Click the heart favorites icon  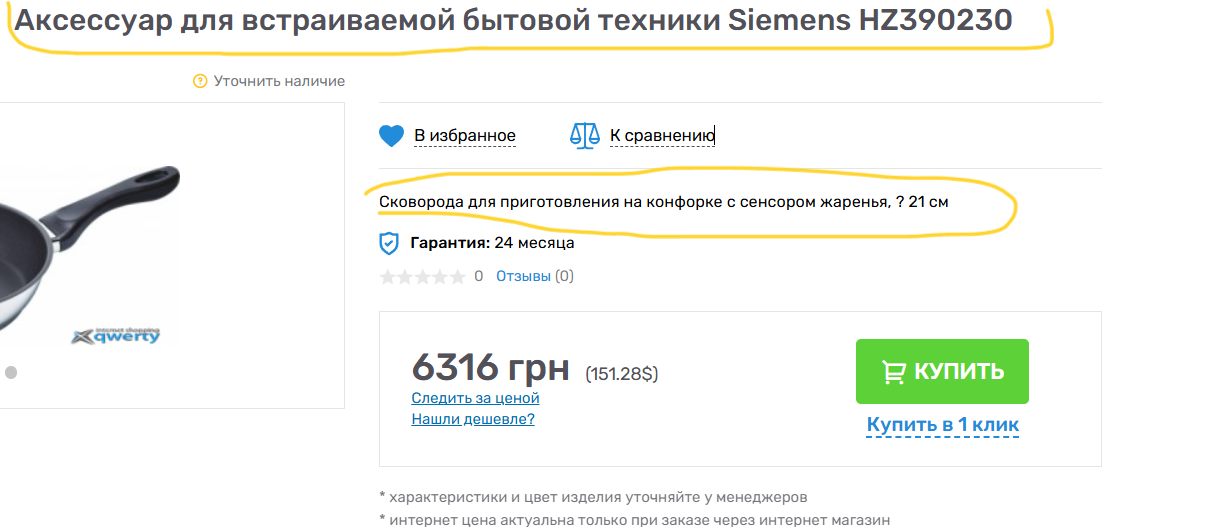(391, 136)
